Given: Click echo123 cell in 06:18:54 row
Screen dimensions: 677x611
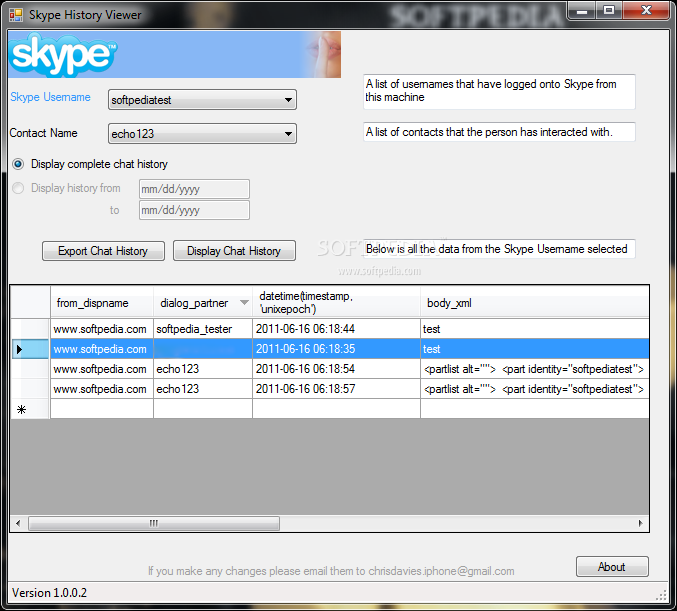Looking at the screenshot, I should pyautogui.click(x=203, y=369).
